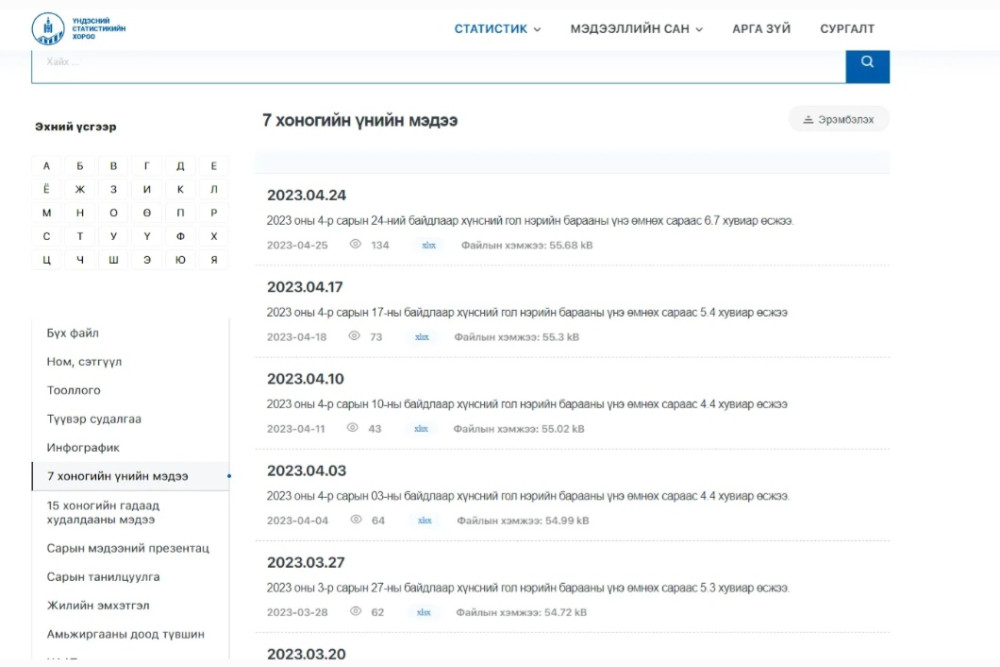Open the АРГА ЗҮЙ menu item

(761, 29)
